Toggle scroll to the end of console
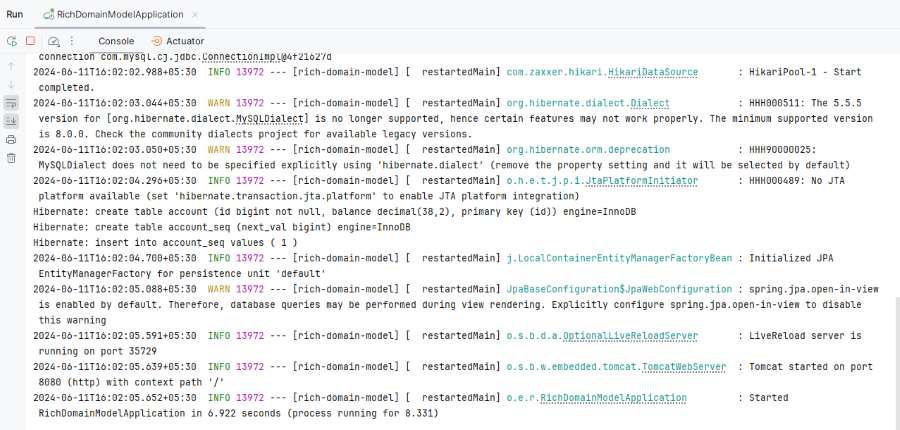This screenshot has width=900, height=430. coord(11,121)
